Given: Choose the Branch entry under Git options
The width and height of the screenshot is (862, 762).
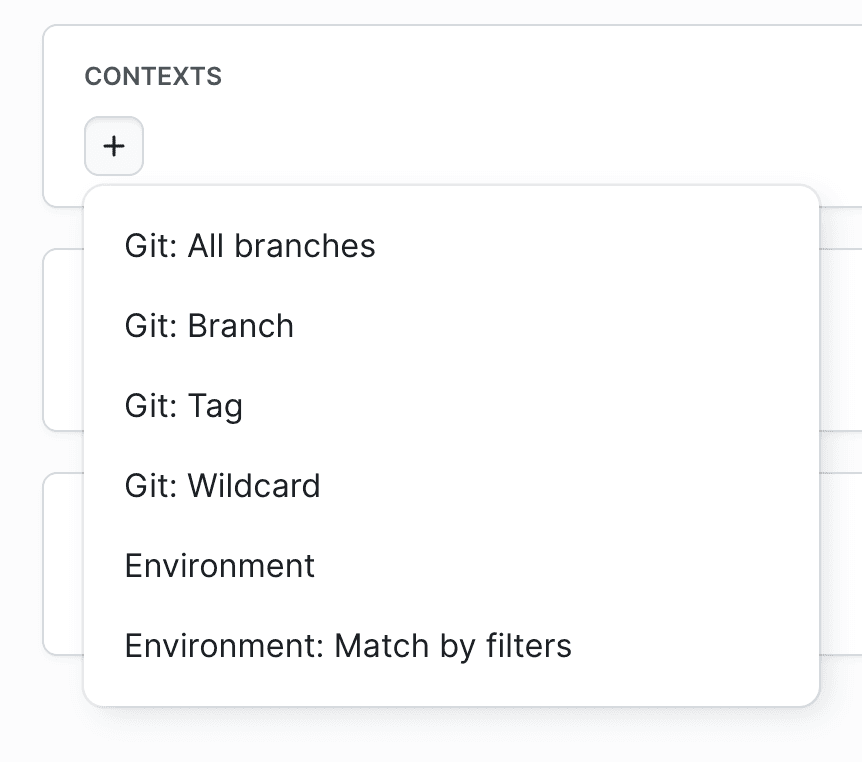Looking at the screenshot, I should pos(209,326).
